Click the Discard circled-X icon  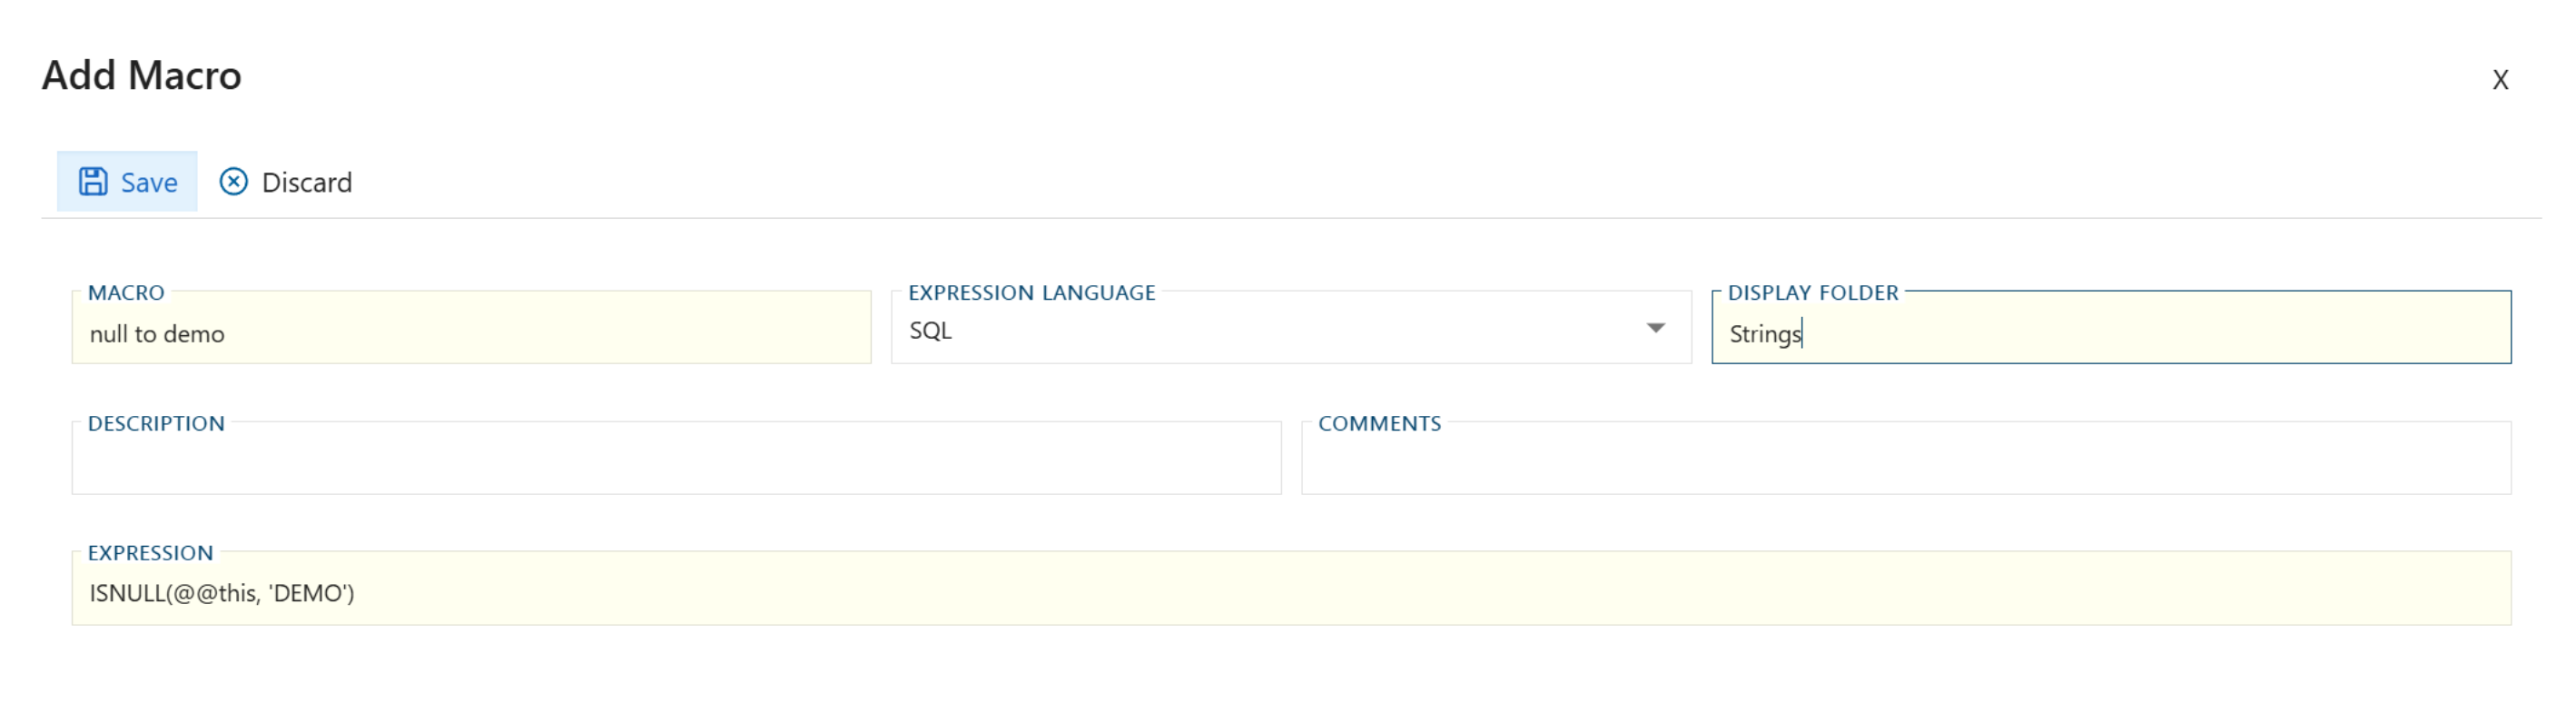pyautogui.click(x=233, y=181)
